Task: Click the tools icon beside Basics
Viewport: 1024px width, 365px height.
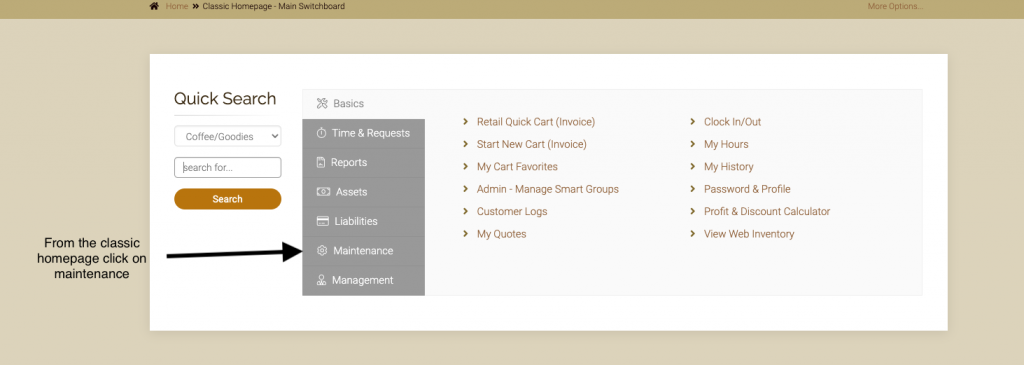Action: tap(321, 103)
